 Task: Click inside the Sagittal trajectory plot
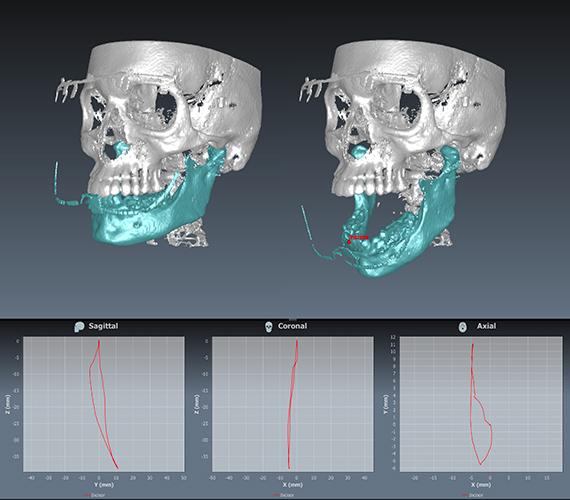coord(104,404)
